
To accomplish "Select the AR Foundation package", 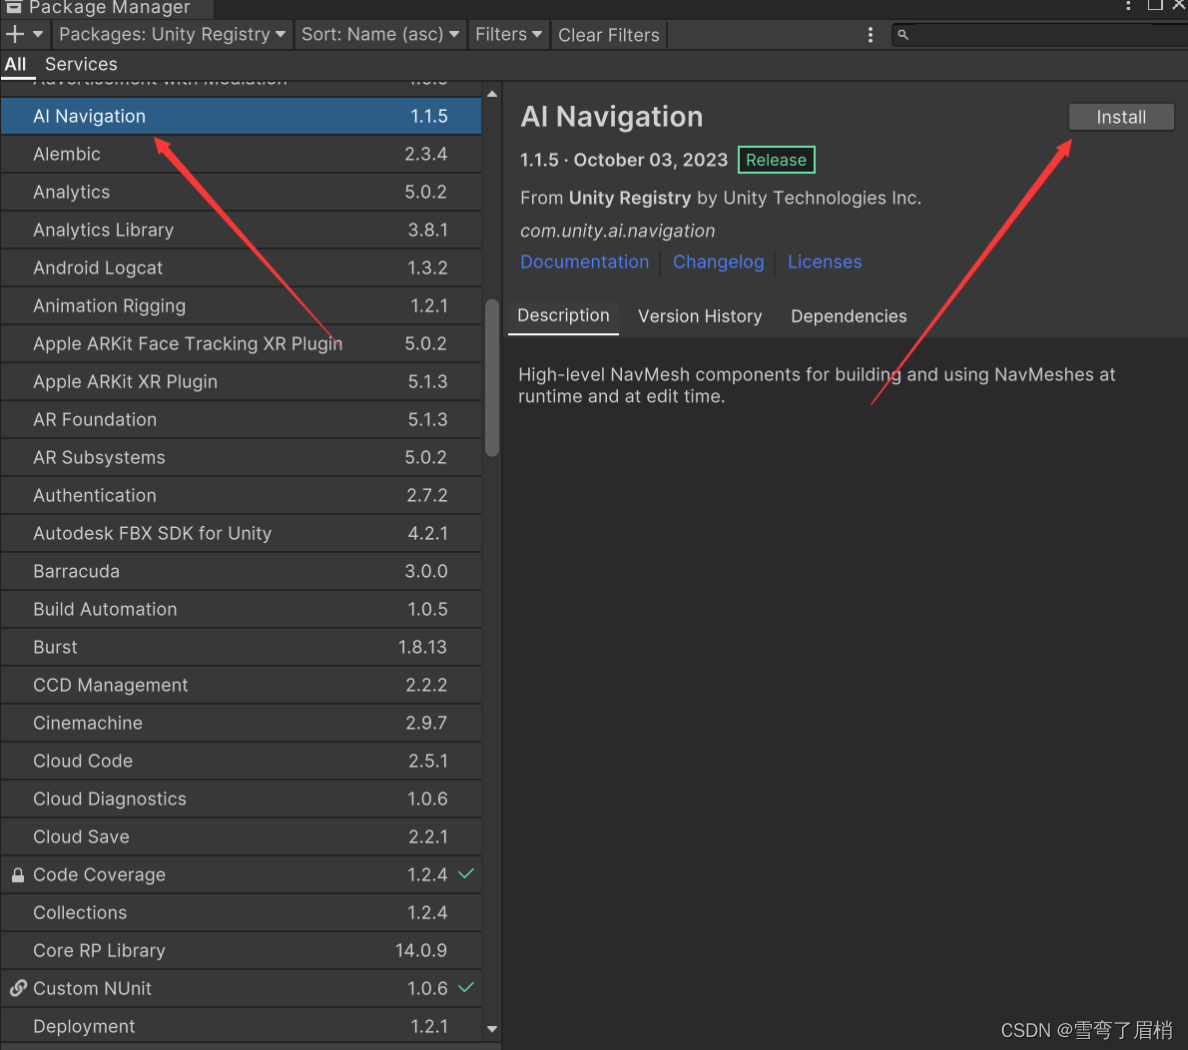I will (241, 419).
